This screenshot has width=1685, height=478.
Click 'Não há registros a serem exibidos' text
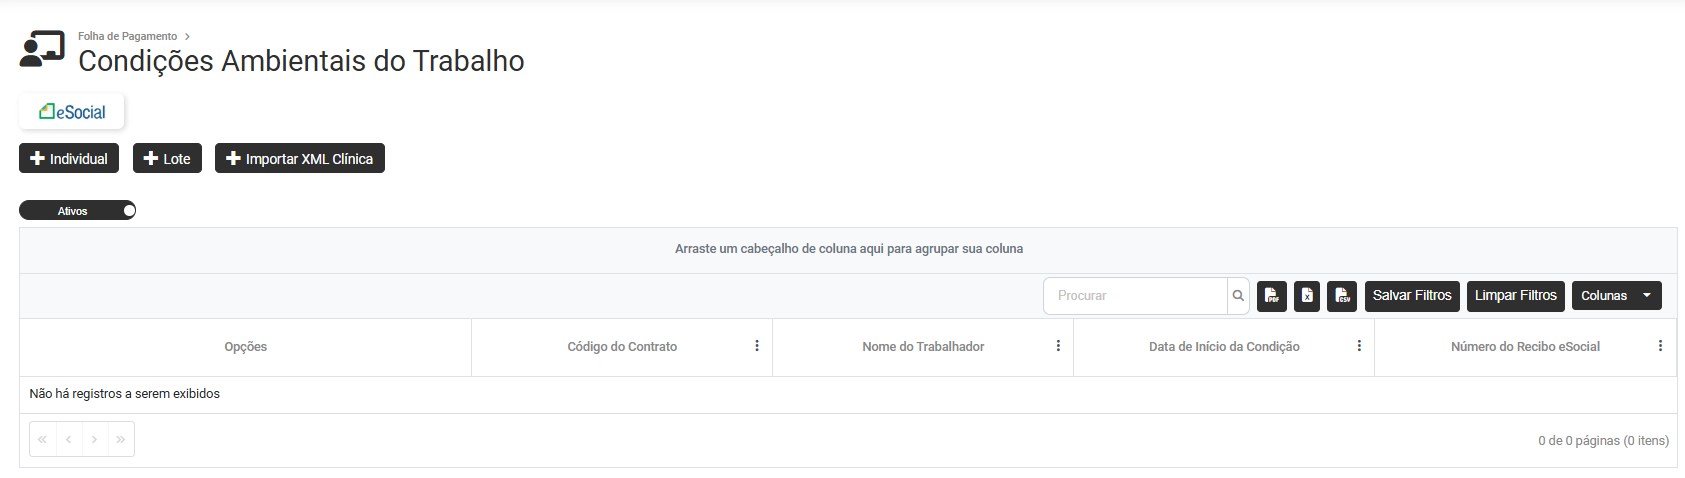click(x=125, y=394)
